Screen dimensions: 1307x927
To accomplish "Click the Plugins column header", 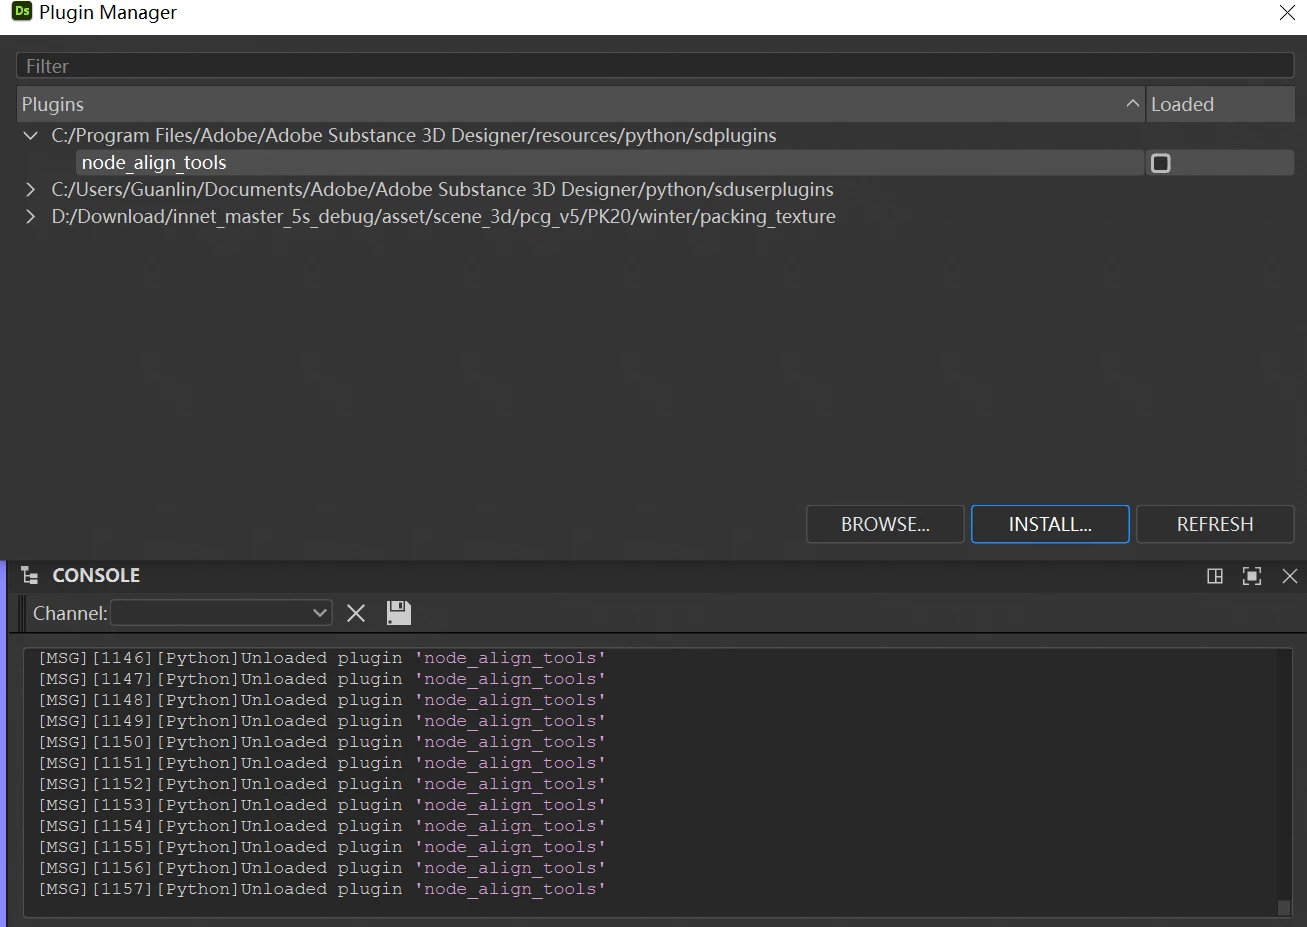I will (581, 104).
